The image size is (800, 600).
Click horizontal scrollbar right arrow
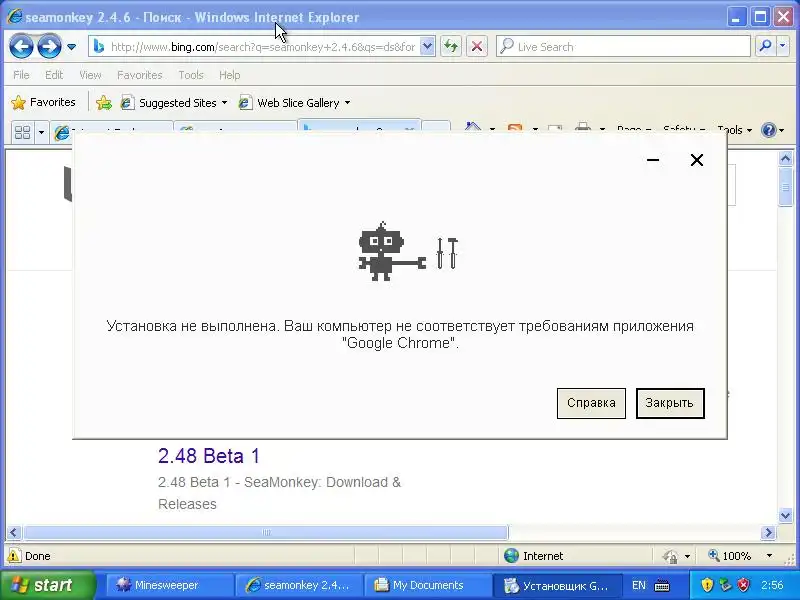(768, 533)
